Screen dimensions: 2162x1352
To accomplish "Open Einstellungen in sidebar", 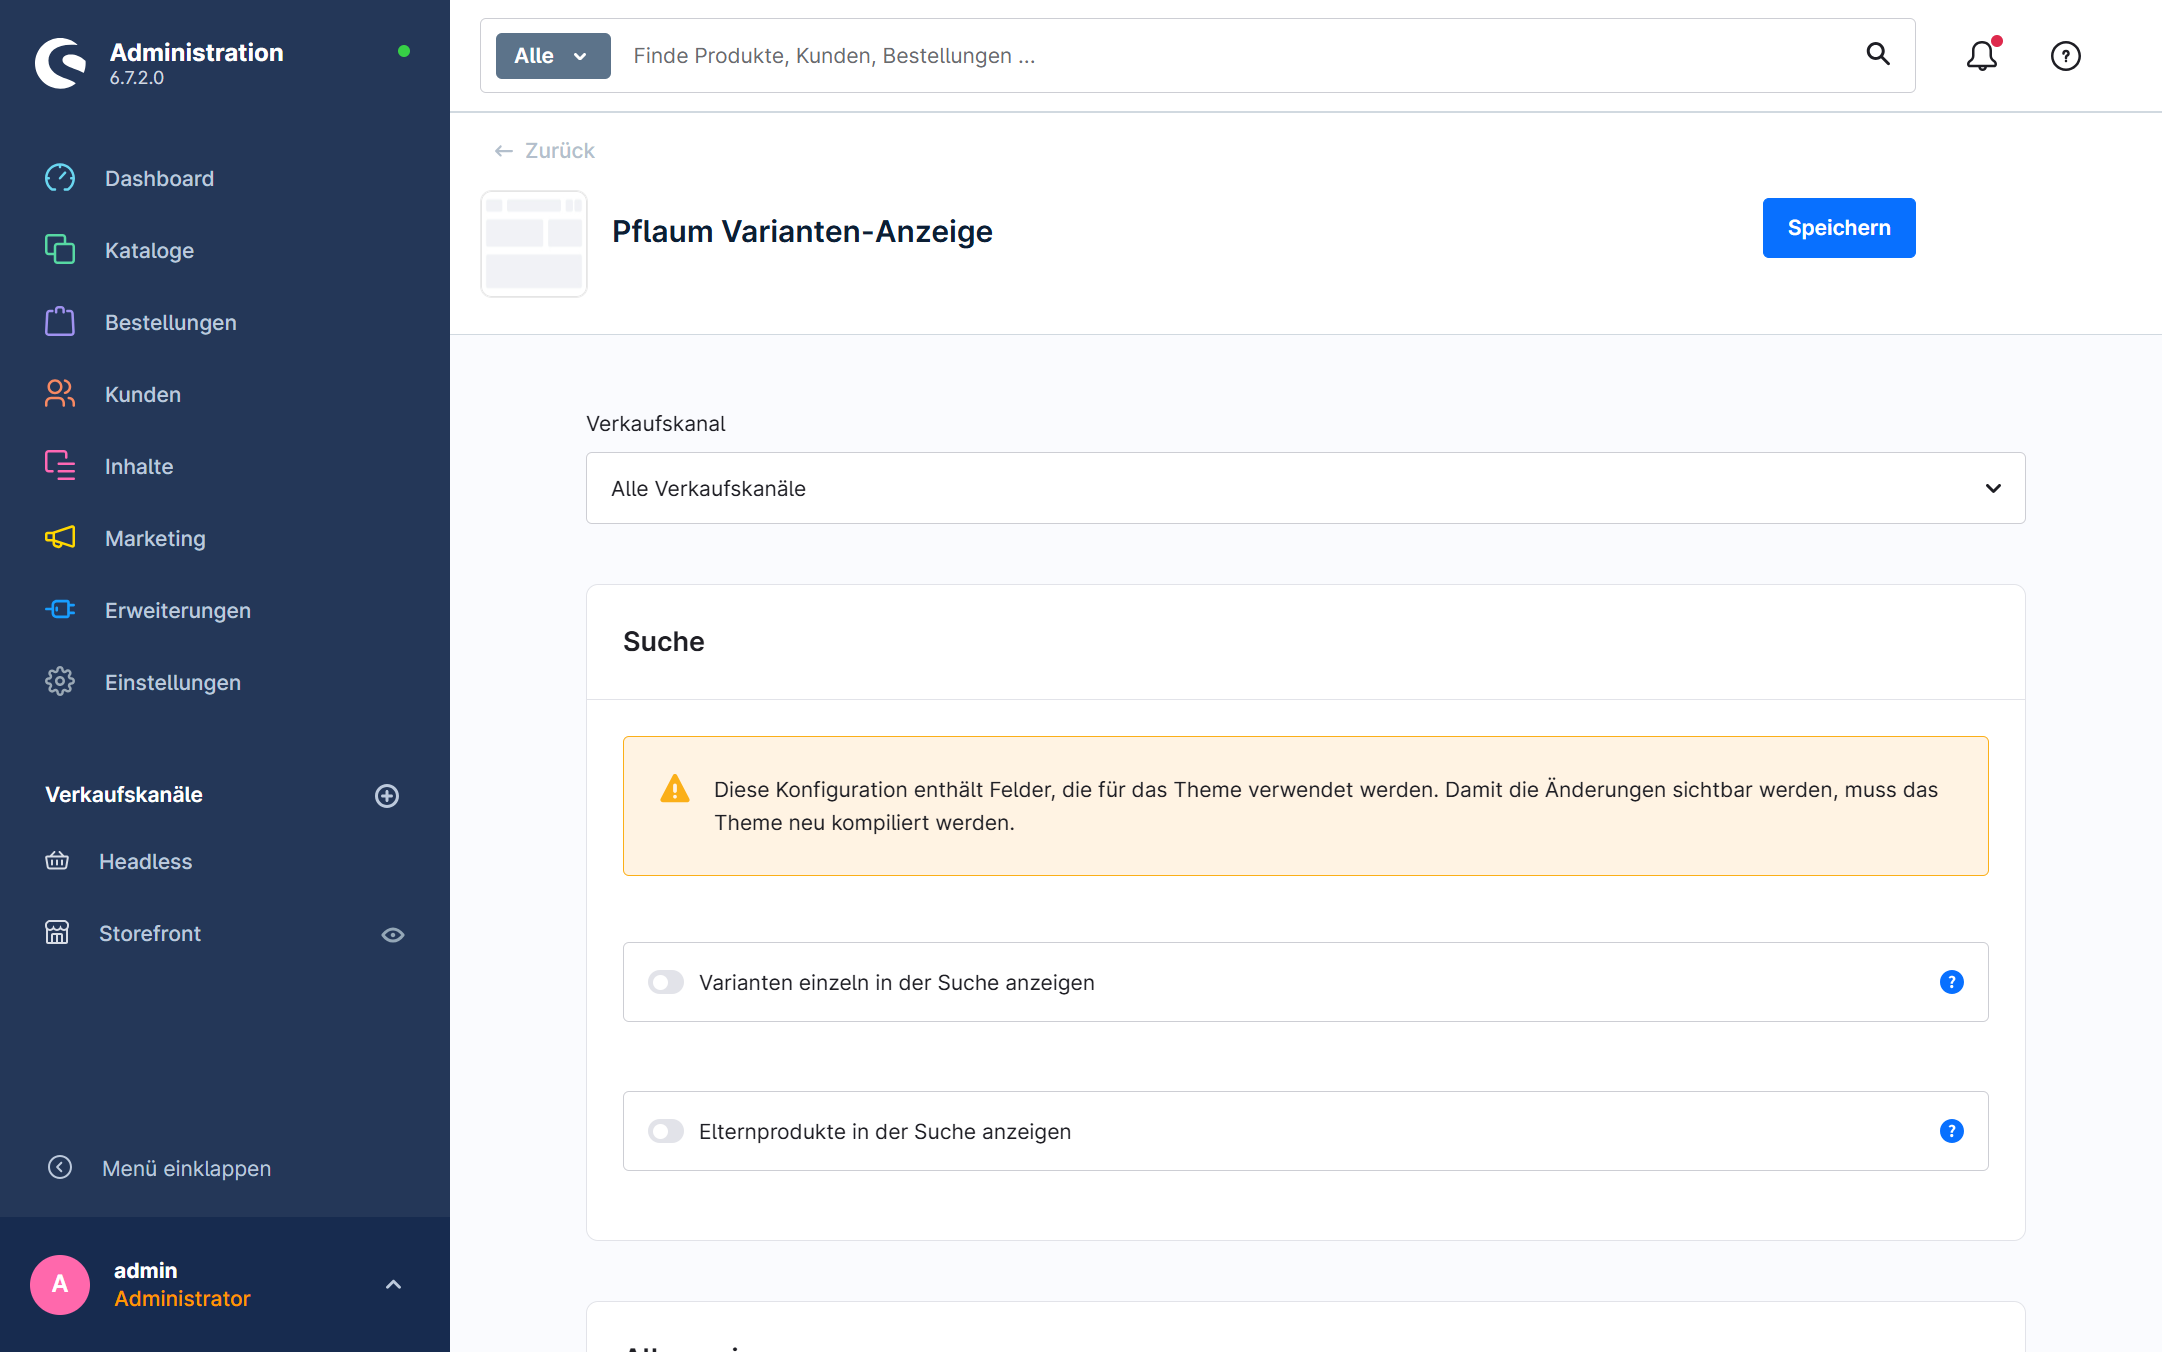I will click(x=172, y=682).
